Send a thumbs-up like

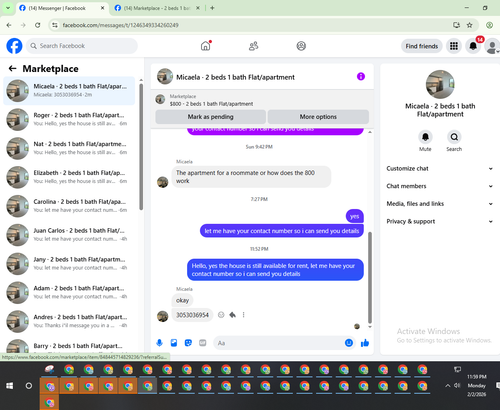(365, 343)
